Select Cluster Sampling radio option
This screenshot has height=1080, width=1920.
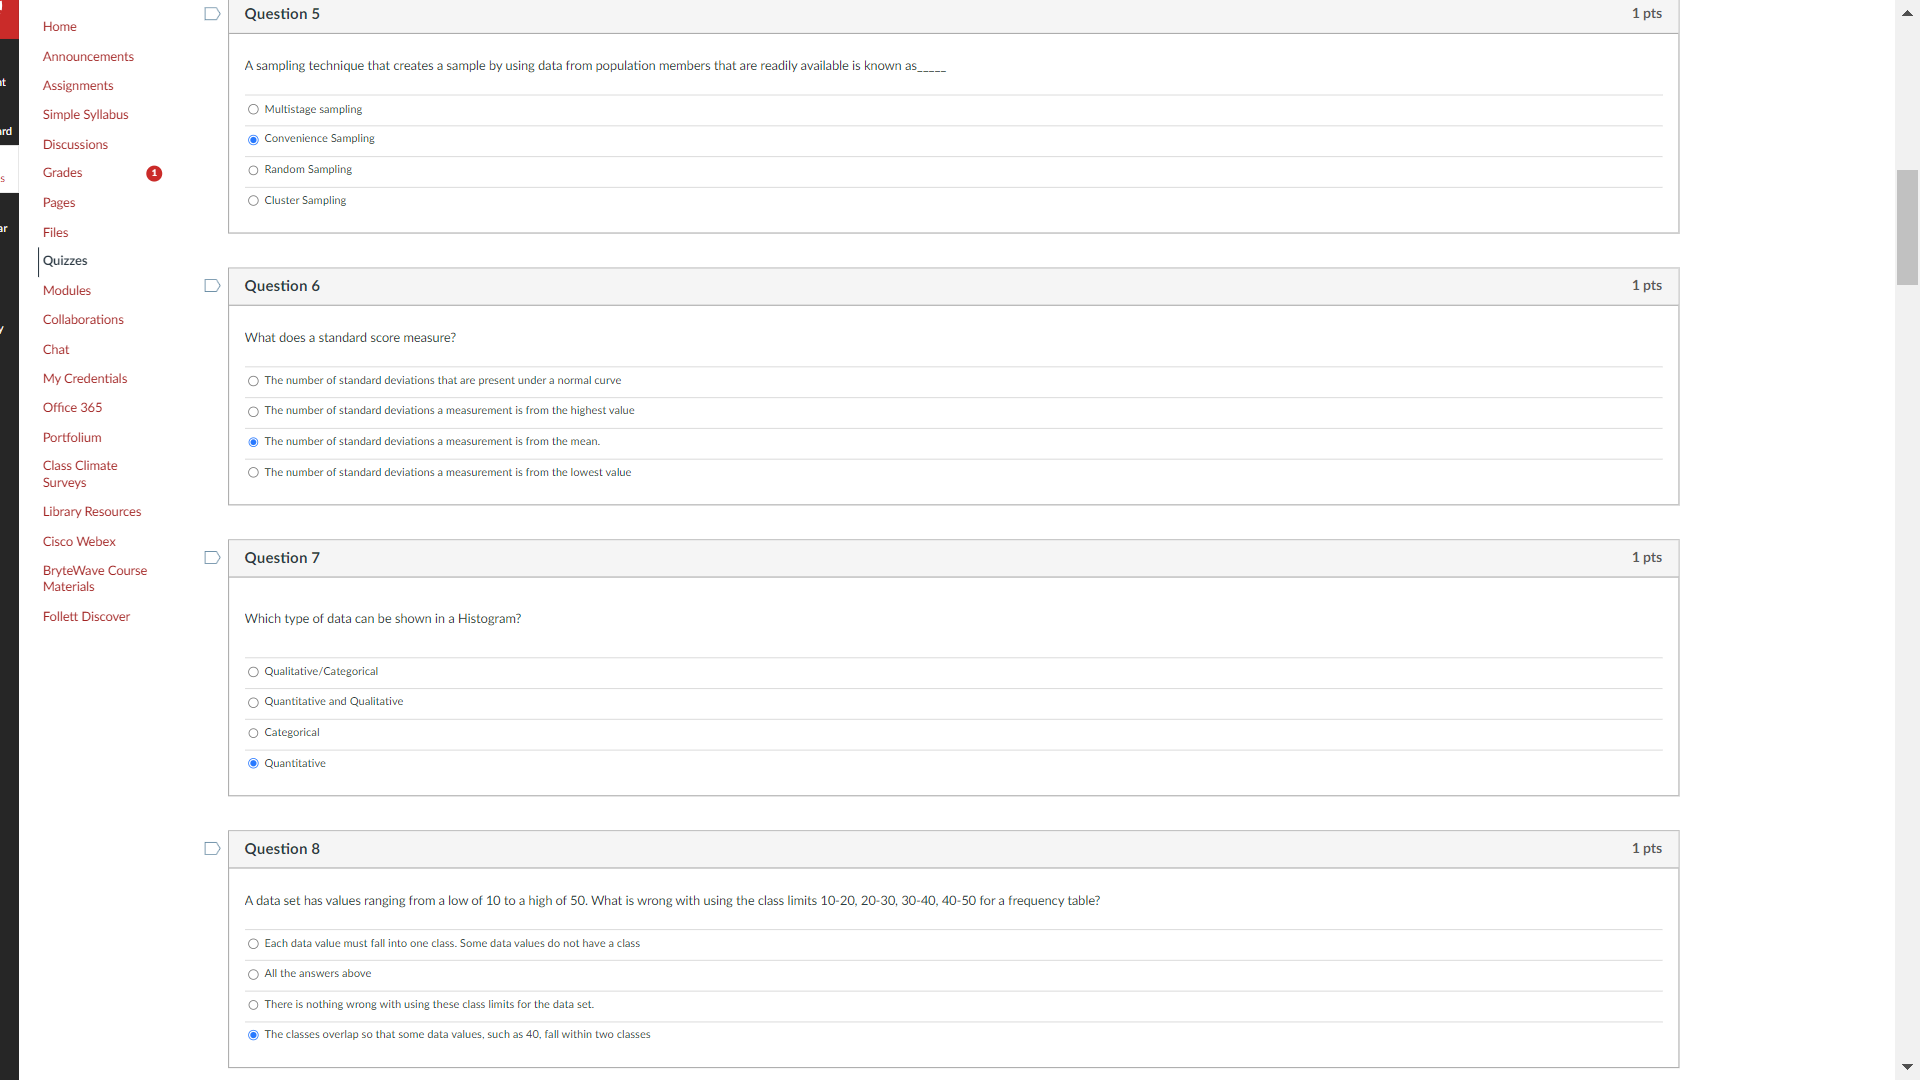pos(253,201)
